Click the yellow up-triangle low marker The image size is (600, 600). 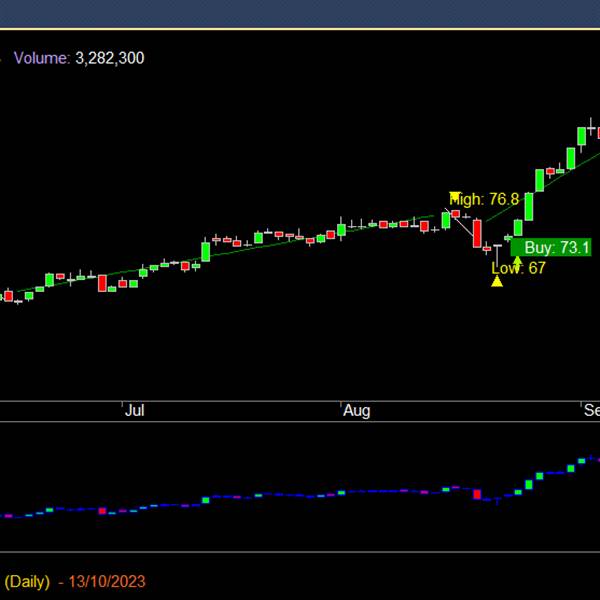(x=497, y=281)
